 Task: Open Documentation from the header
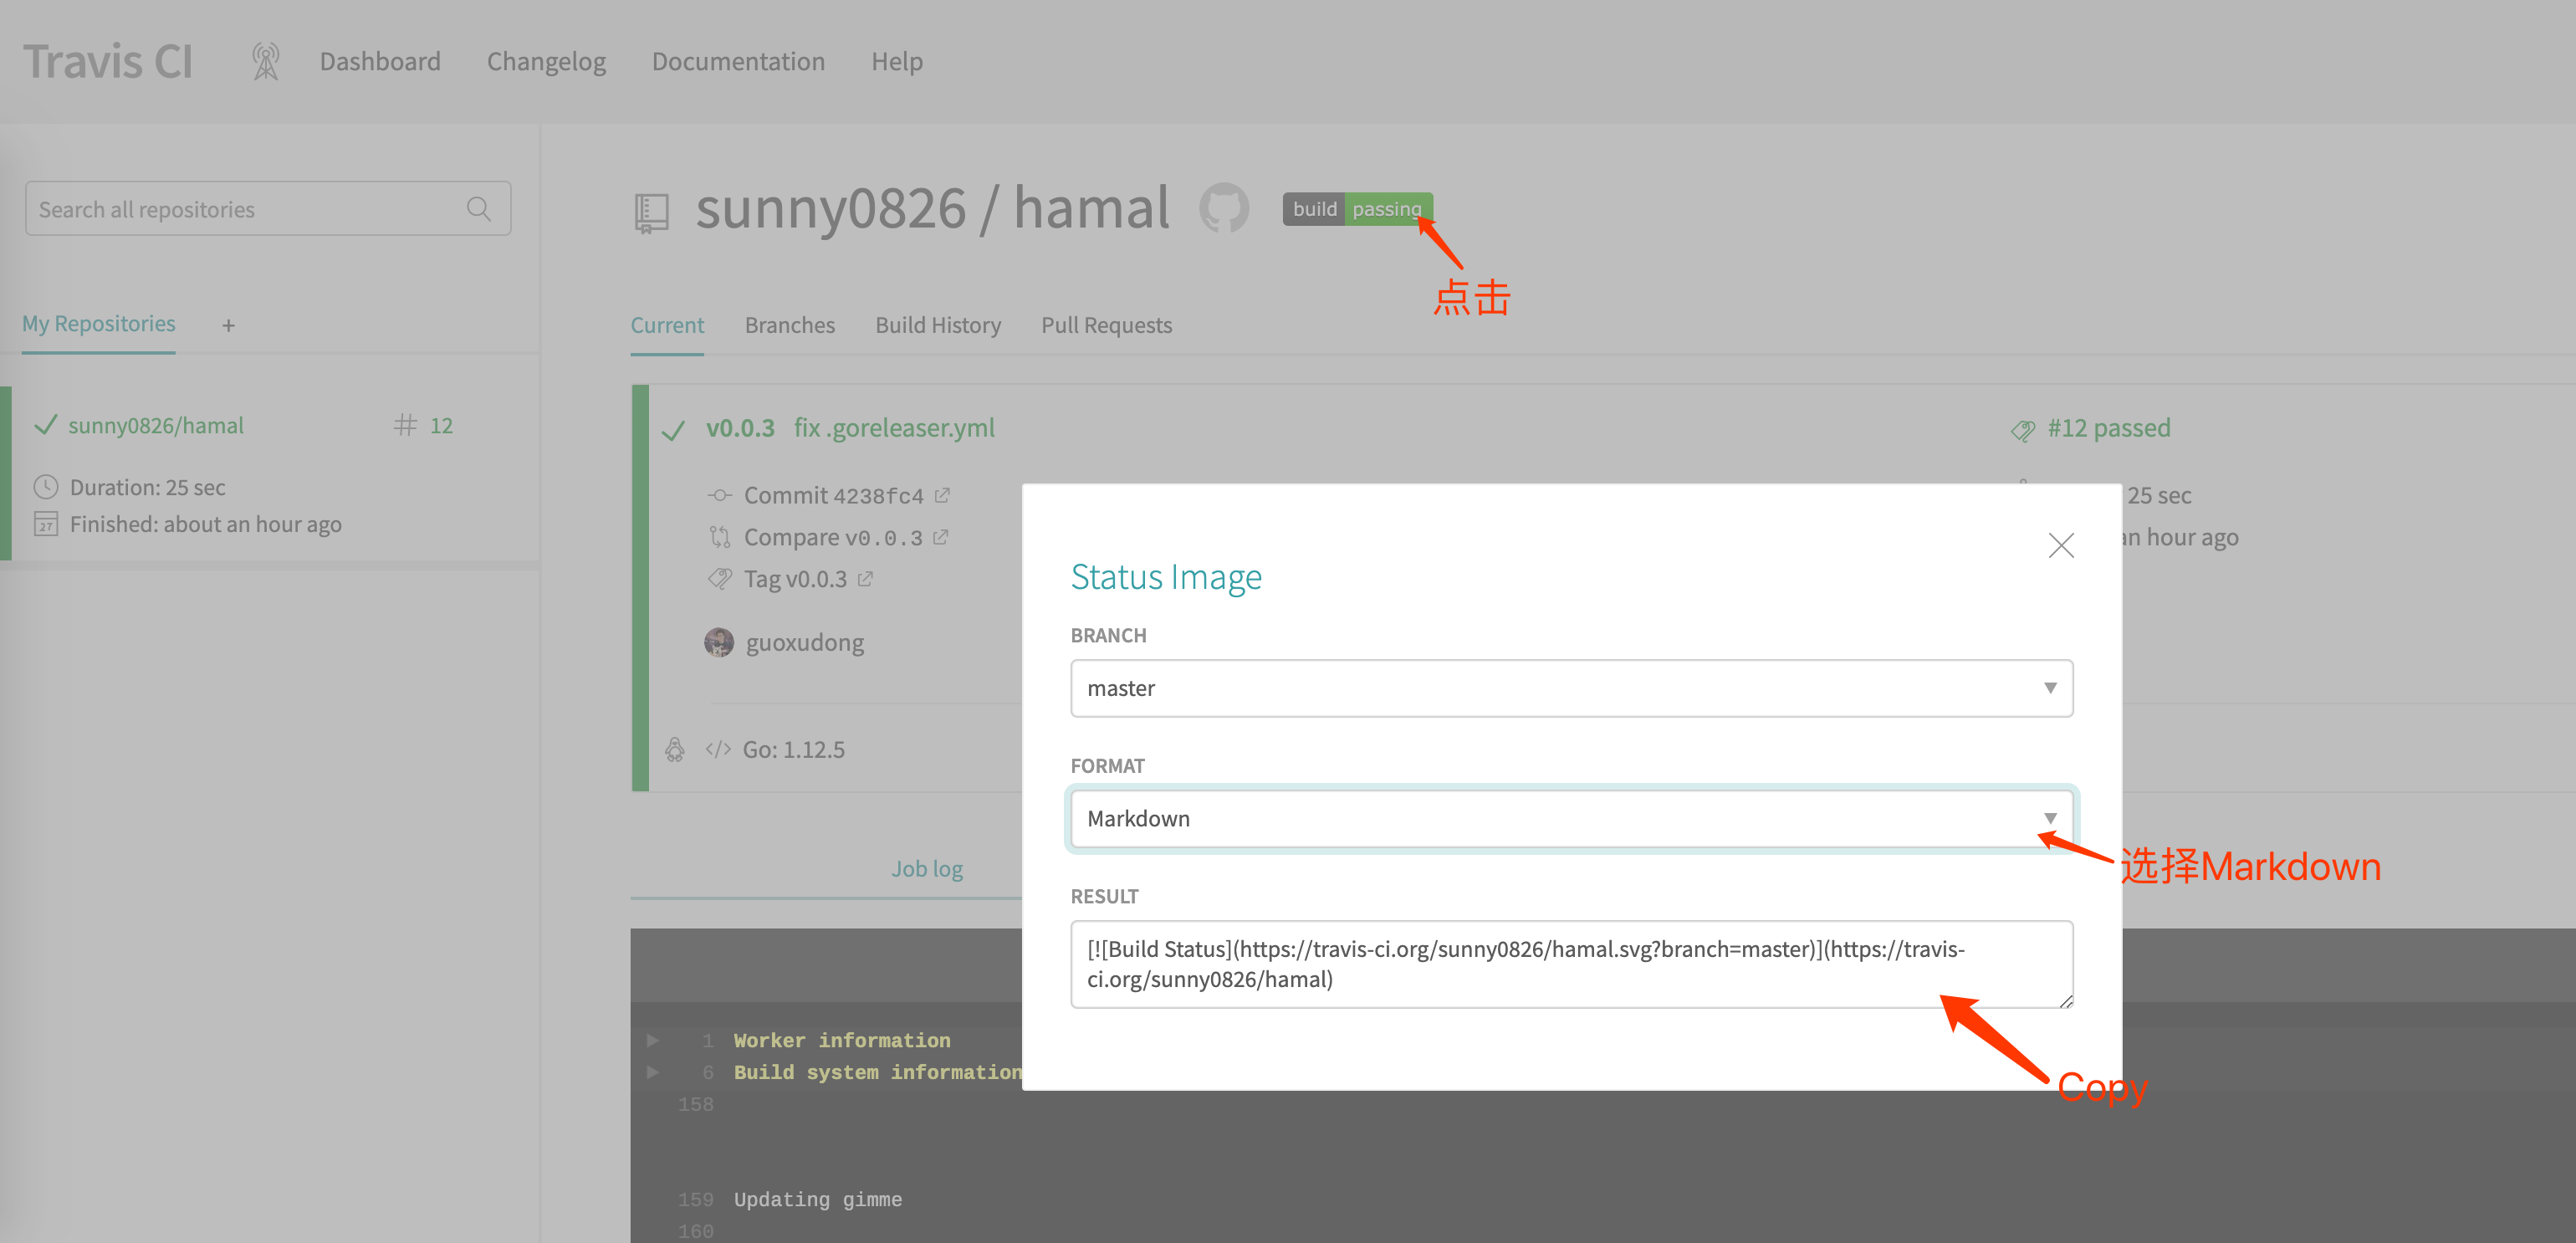coord(738,62)
